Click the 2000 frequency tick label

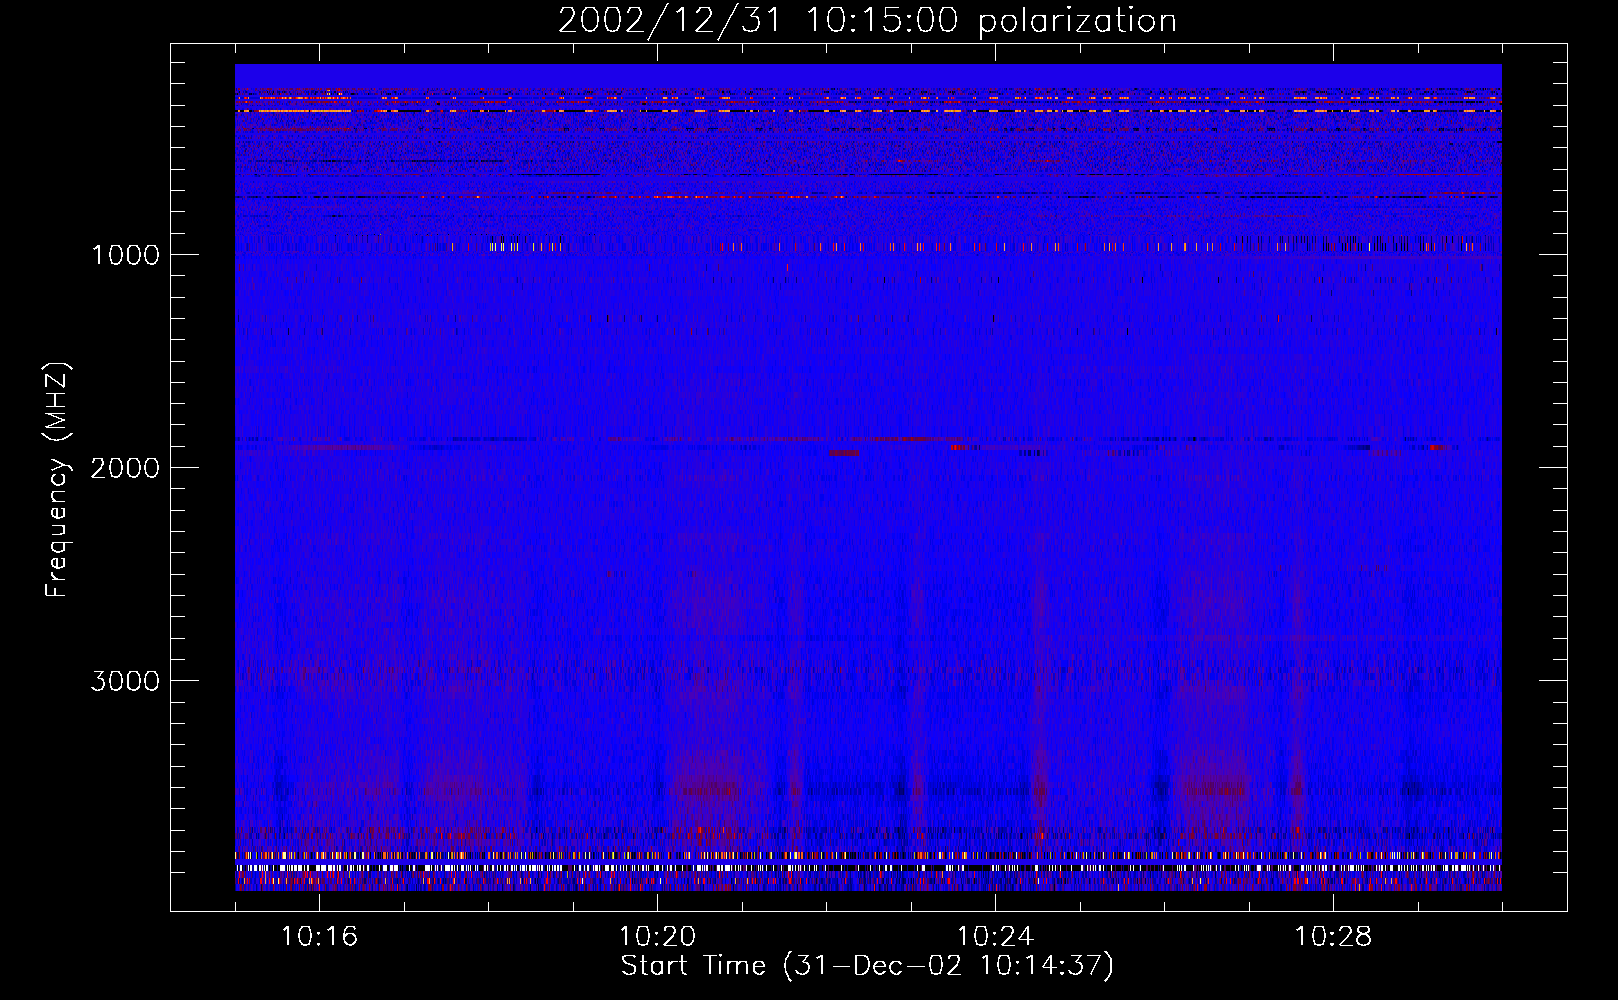click(125, 468)
